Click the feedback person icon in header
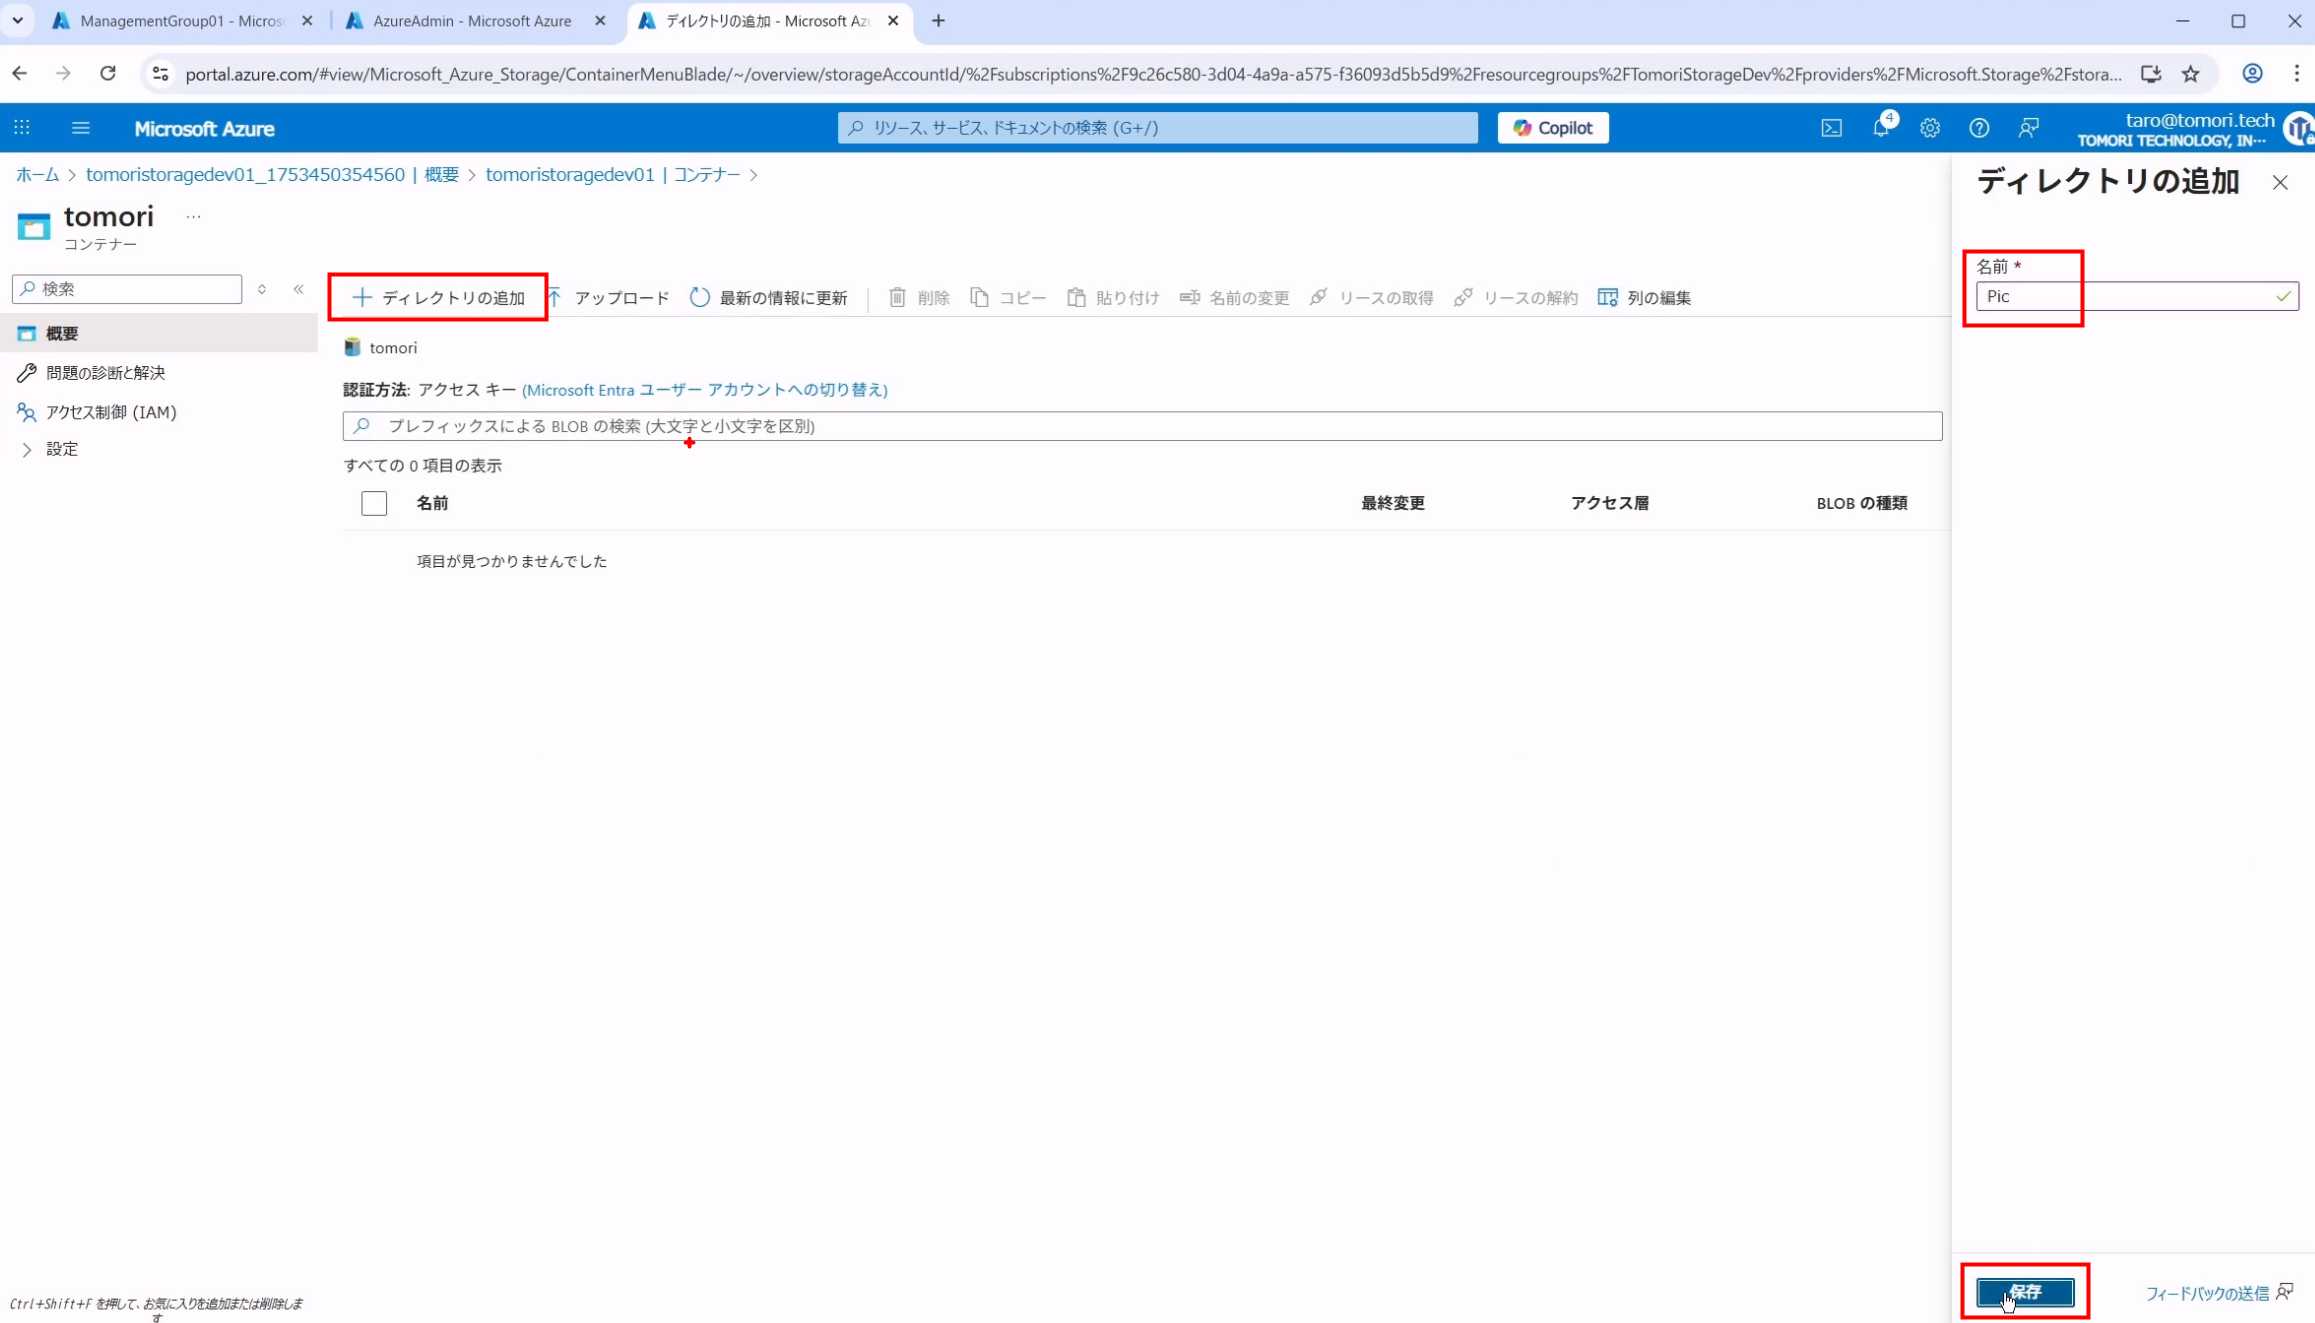This screenshot has width=2315, height=1323. coord(2028,128)
